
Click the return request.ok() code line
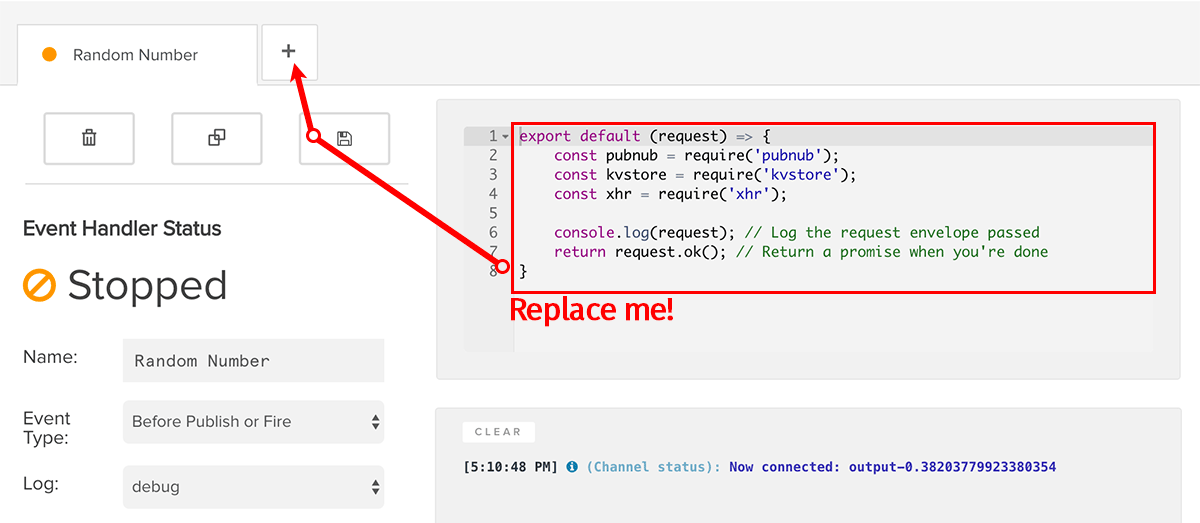pyautogui.click(x=801, y=252)
